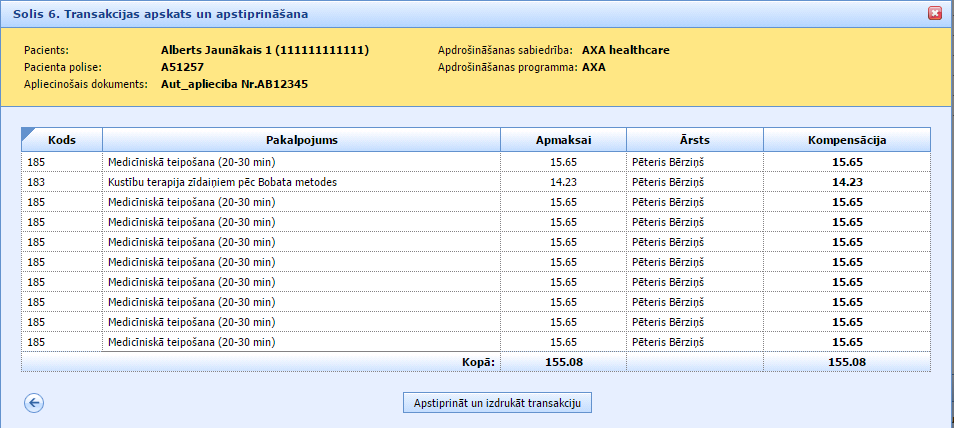
Task: Select the Ārsts column header
Action: (x=694, y=140)
